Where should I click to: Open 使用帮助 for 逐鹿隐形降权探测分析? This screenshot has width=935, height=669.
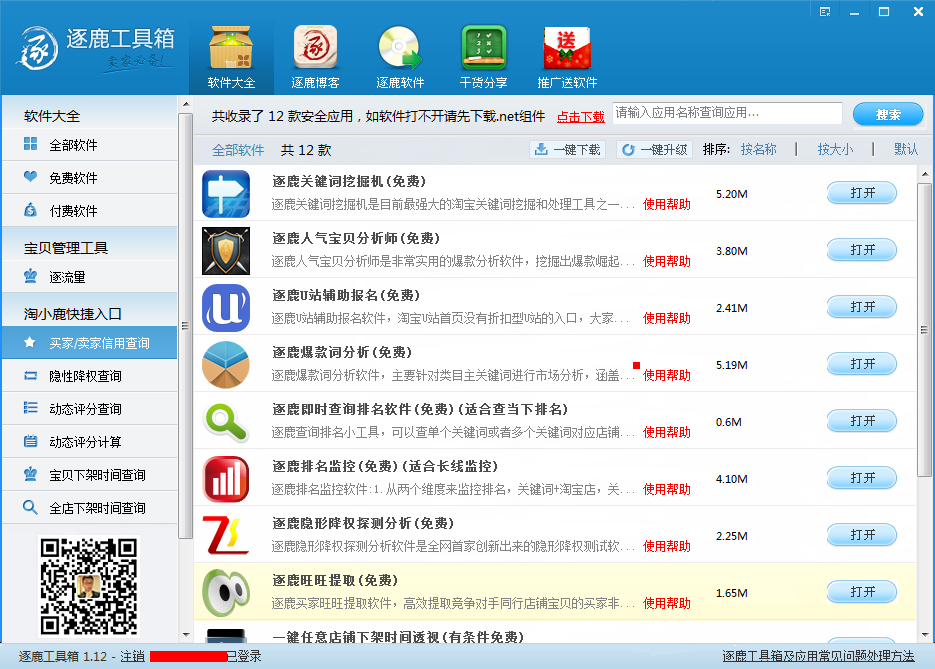click(667, 546)
